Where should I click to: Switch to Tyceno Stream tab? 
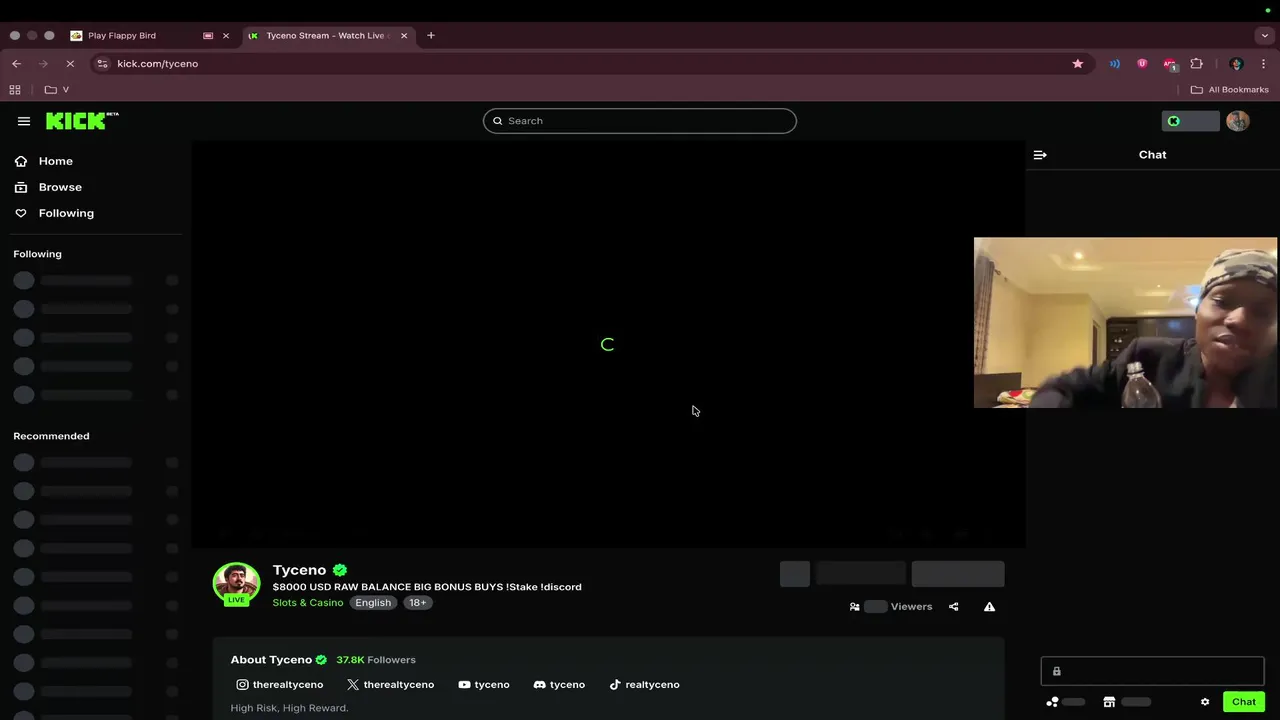point(326,35)
